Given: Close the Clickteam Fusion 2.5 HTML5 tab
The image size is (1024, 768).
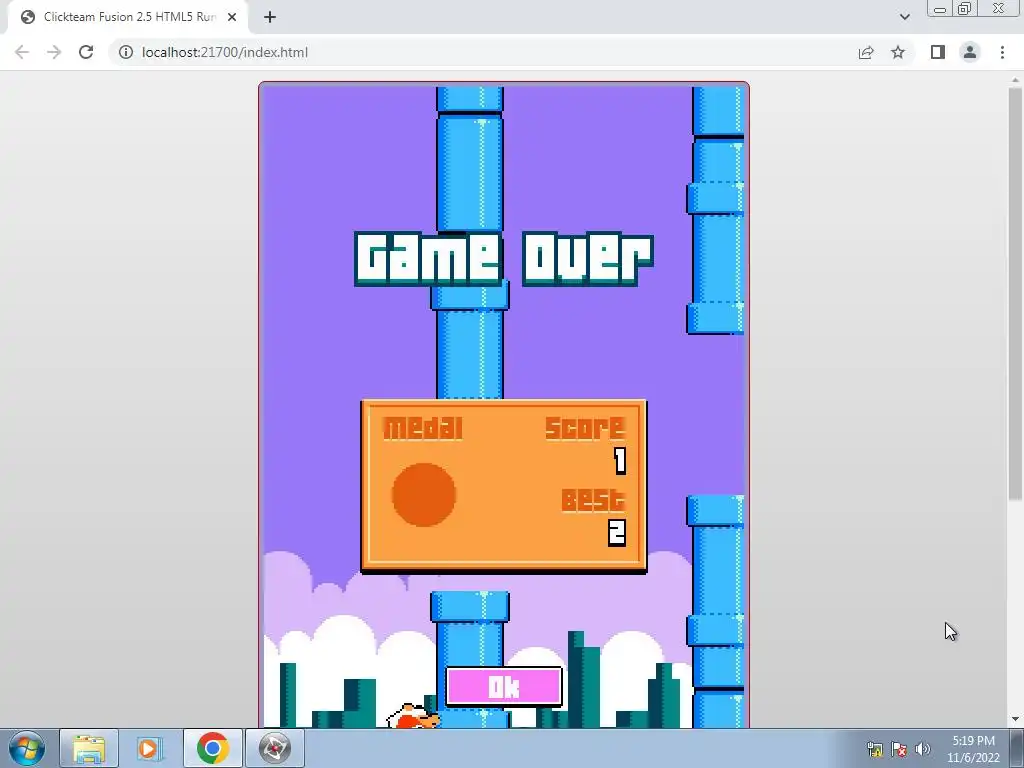Looking at the screenshot, I should pos(232,17).
